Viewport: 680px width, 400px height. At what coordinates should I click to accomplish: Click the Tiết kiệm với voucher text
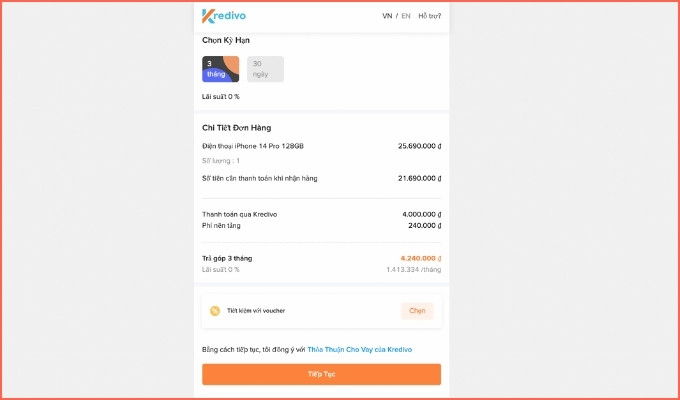pyautogui.click(x=256, y=311)
